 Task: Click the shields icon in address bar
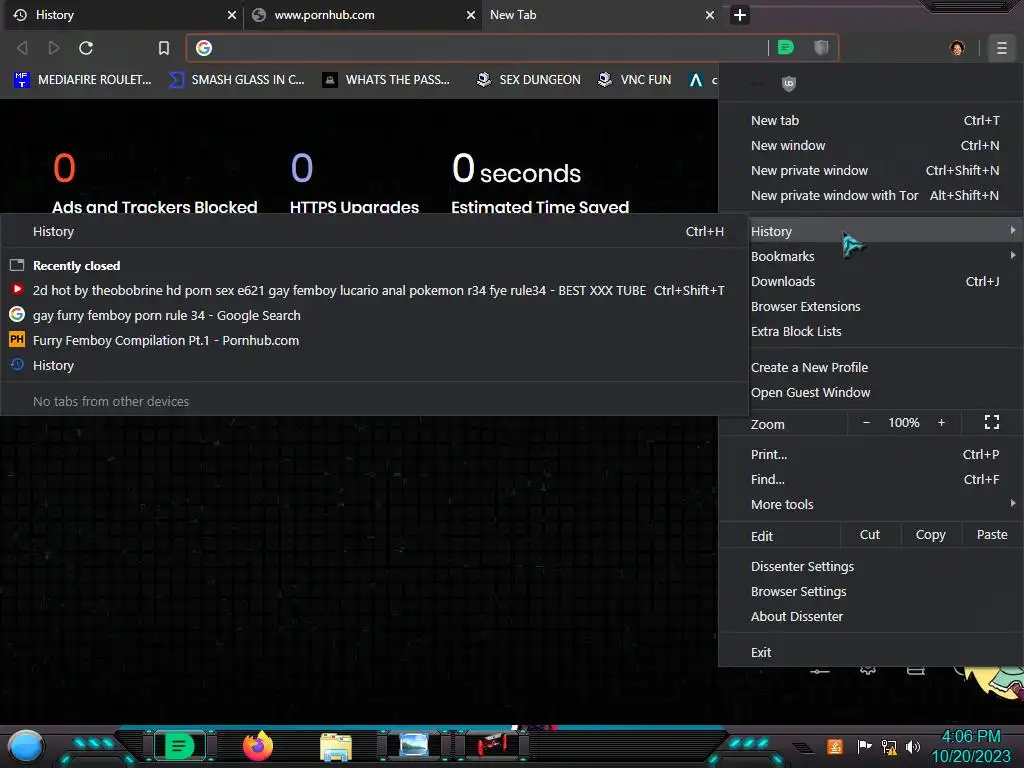[821, 47]
